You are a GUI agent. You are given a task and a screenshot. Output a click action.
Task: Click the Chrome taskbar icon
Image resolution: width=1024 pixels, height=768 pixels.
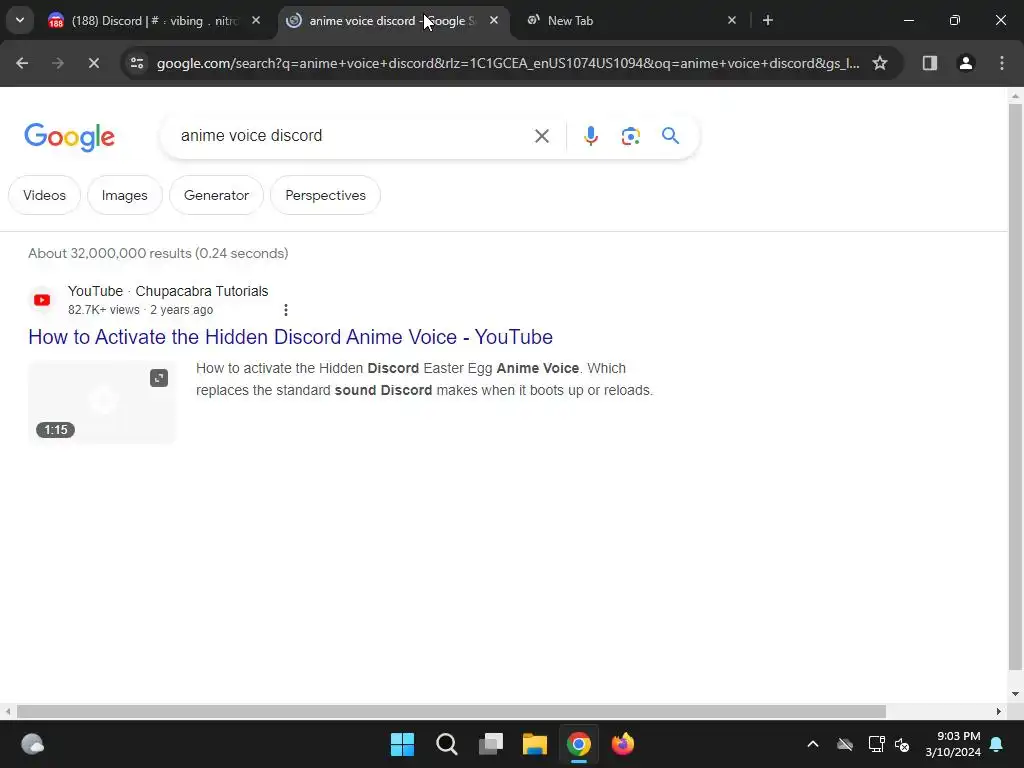(x=579, y=744)
